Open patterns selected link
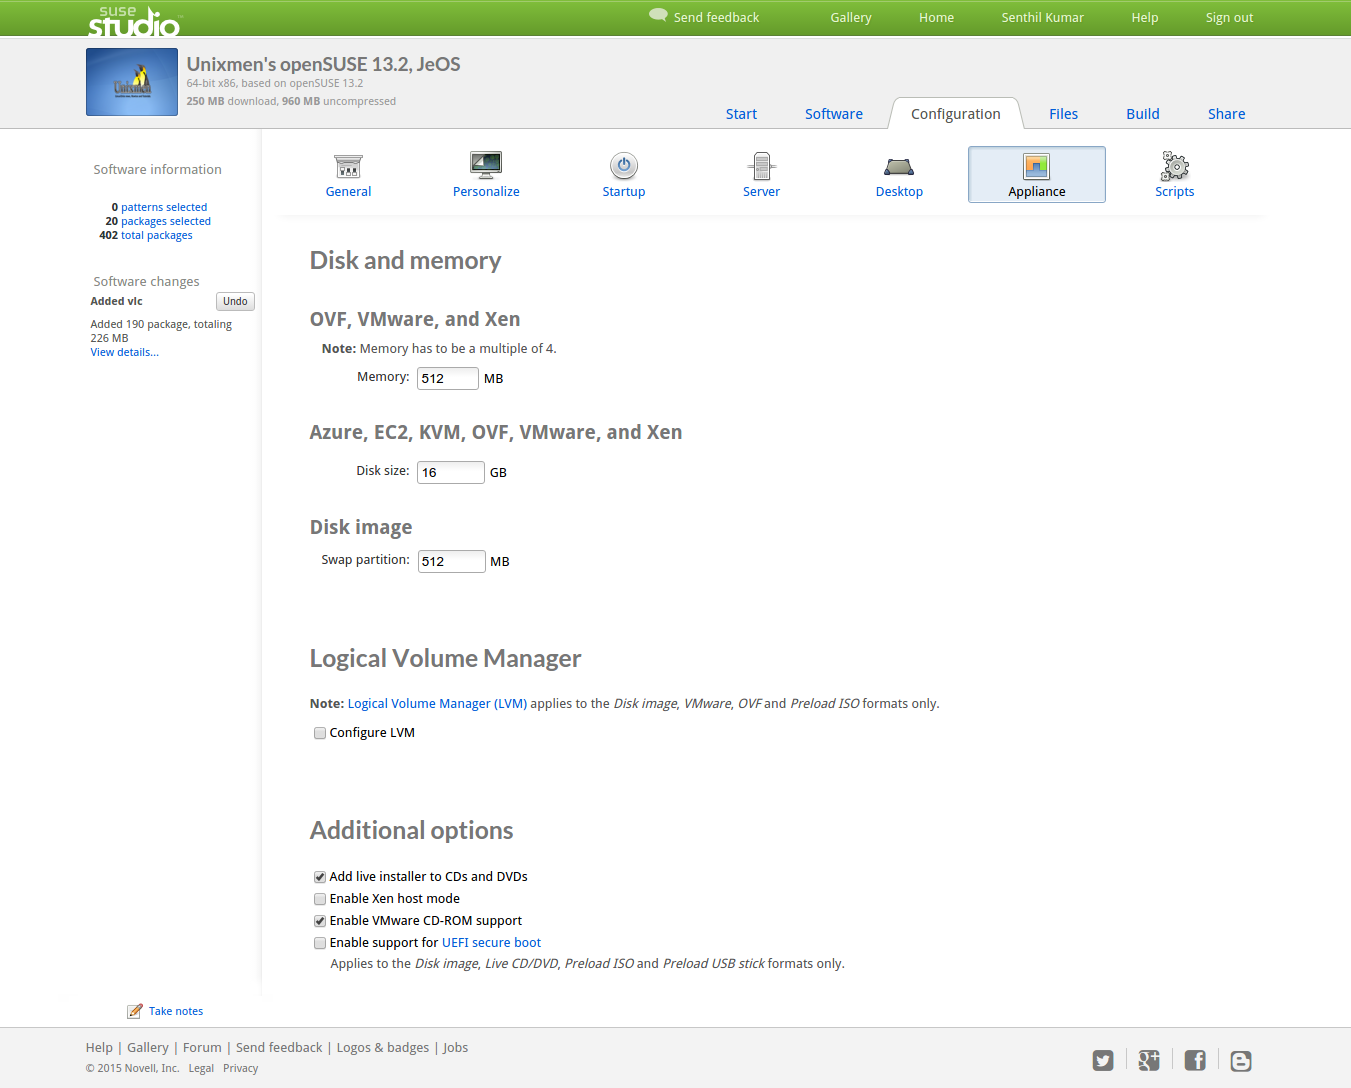This screenshot has width=1351, height=1088. (164, 207)
